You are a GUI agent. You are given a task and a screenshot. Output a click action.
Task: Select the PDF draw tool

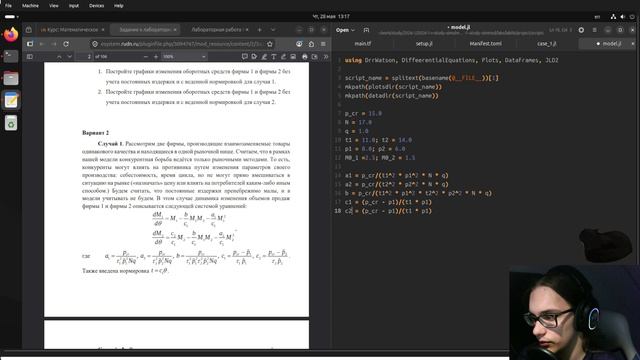(284, 57)
